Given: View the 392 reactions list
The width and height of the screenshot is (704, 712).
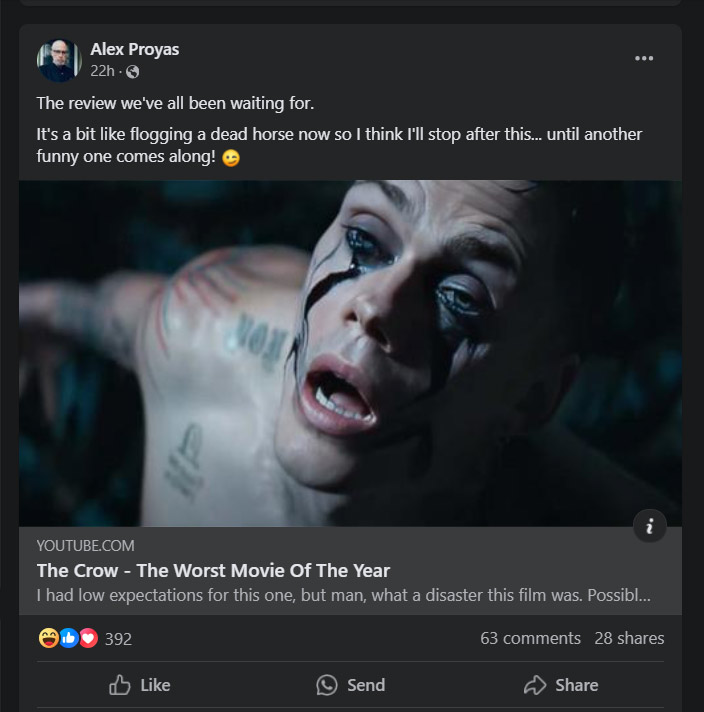Looking at the screenshot, I should (x=118, y=638).
